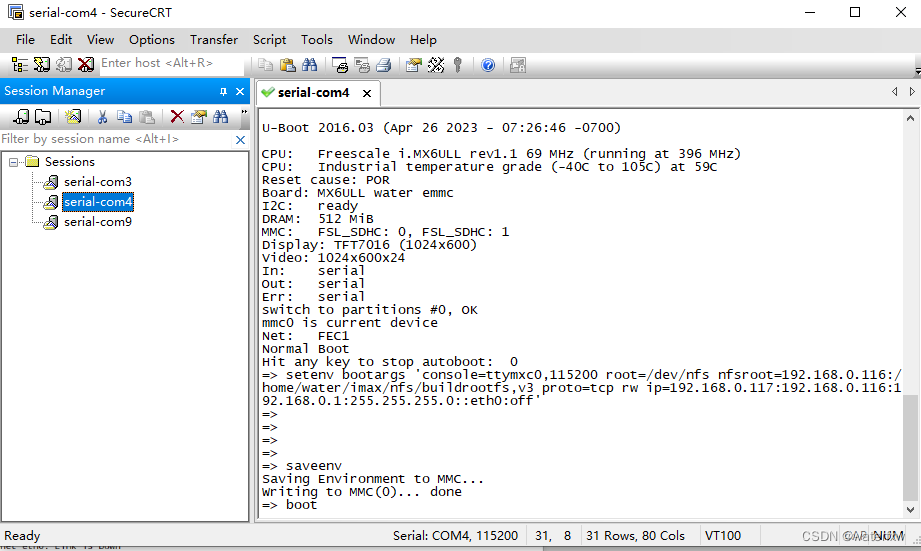
Task: Select the serial-com4 session in tree
Action: pos(98,202)
